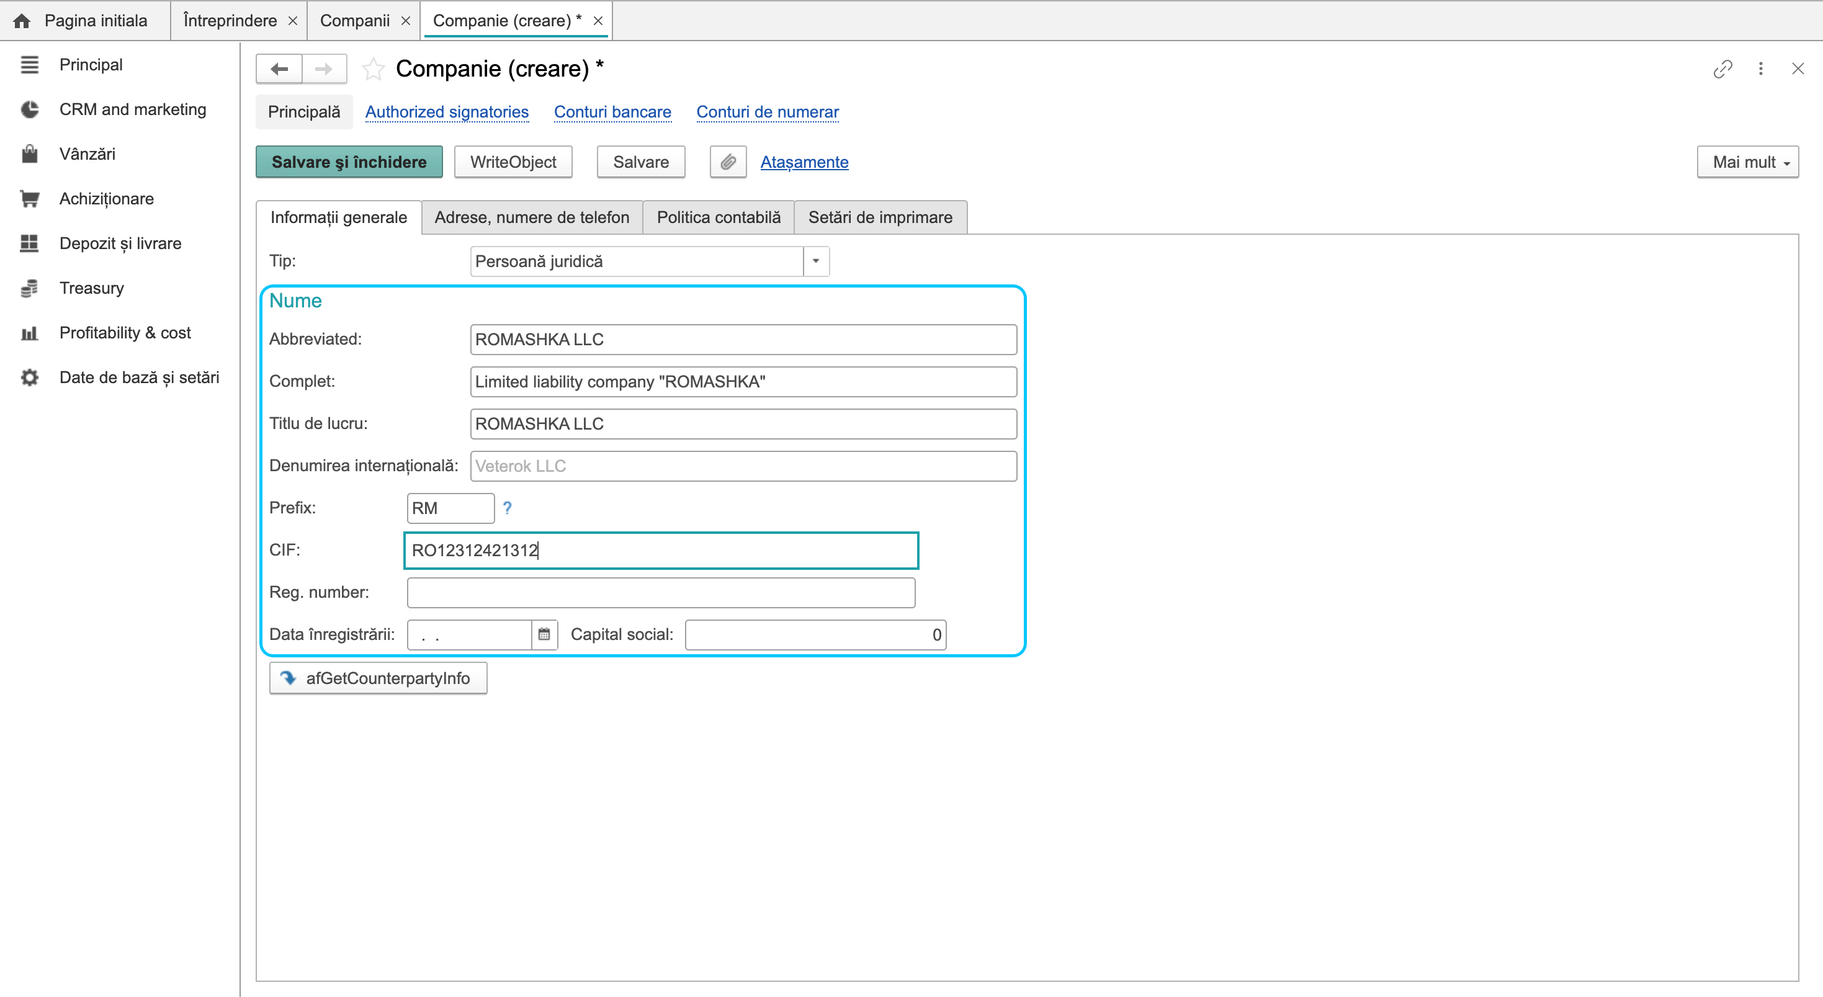Click the afGetCounterpartyInfo button
Viewport: 1823px width, 997px height.
(378, 678)
